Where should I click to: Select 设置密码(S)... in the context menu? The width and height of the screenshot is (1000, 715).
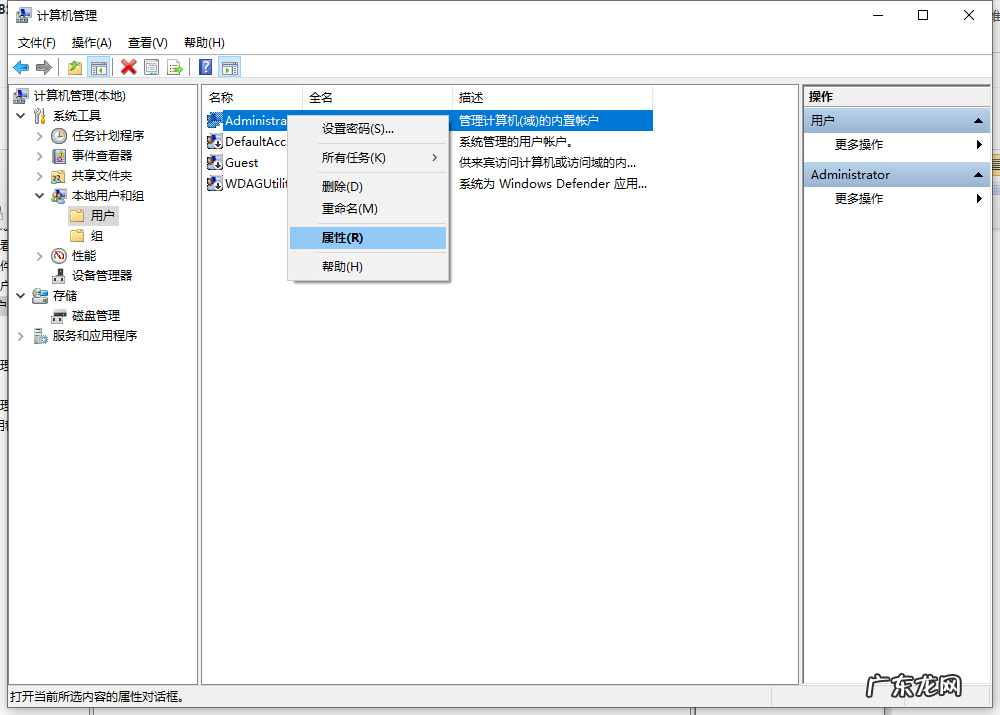point(357,129)
